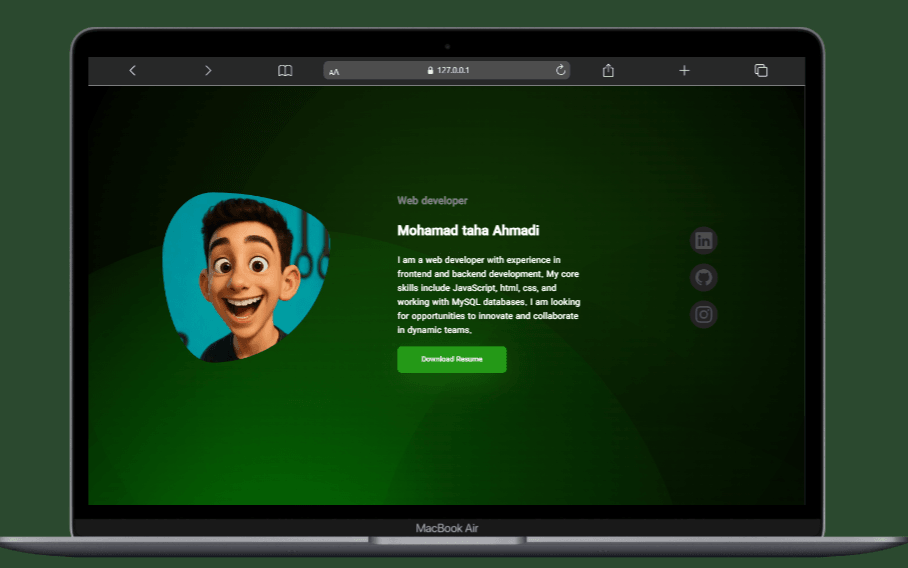Open the bookmarks book icon
908x568 pixels.
[x=285, y=71]
